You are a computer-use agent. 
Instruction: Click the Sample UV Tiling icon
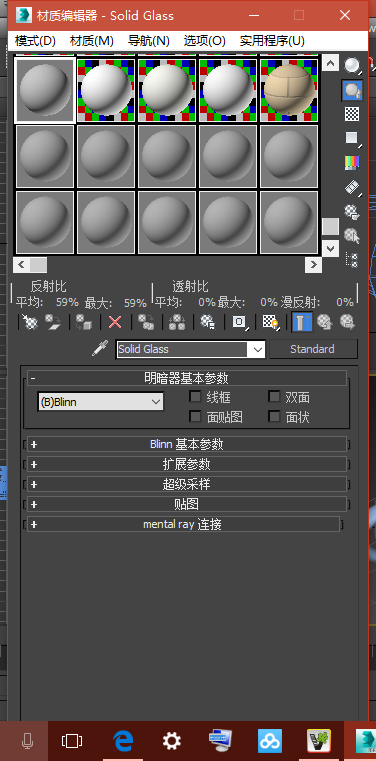click(352, 138)
